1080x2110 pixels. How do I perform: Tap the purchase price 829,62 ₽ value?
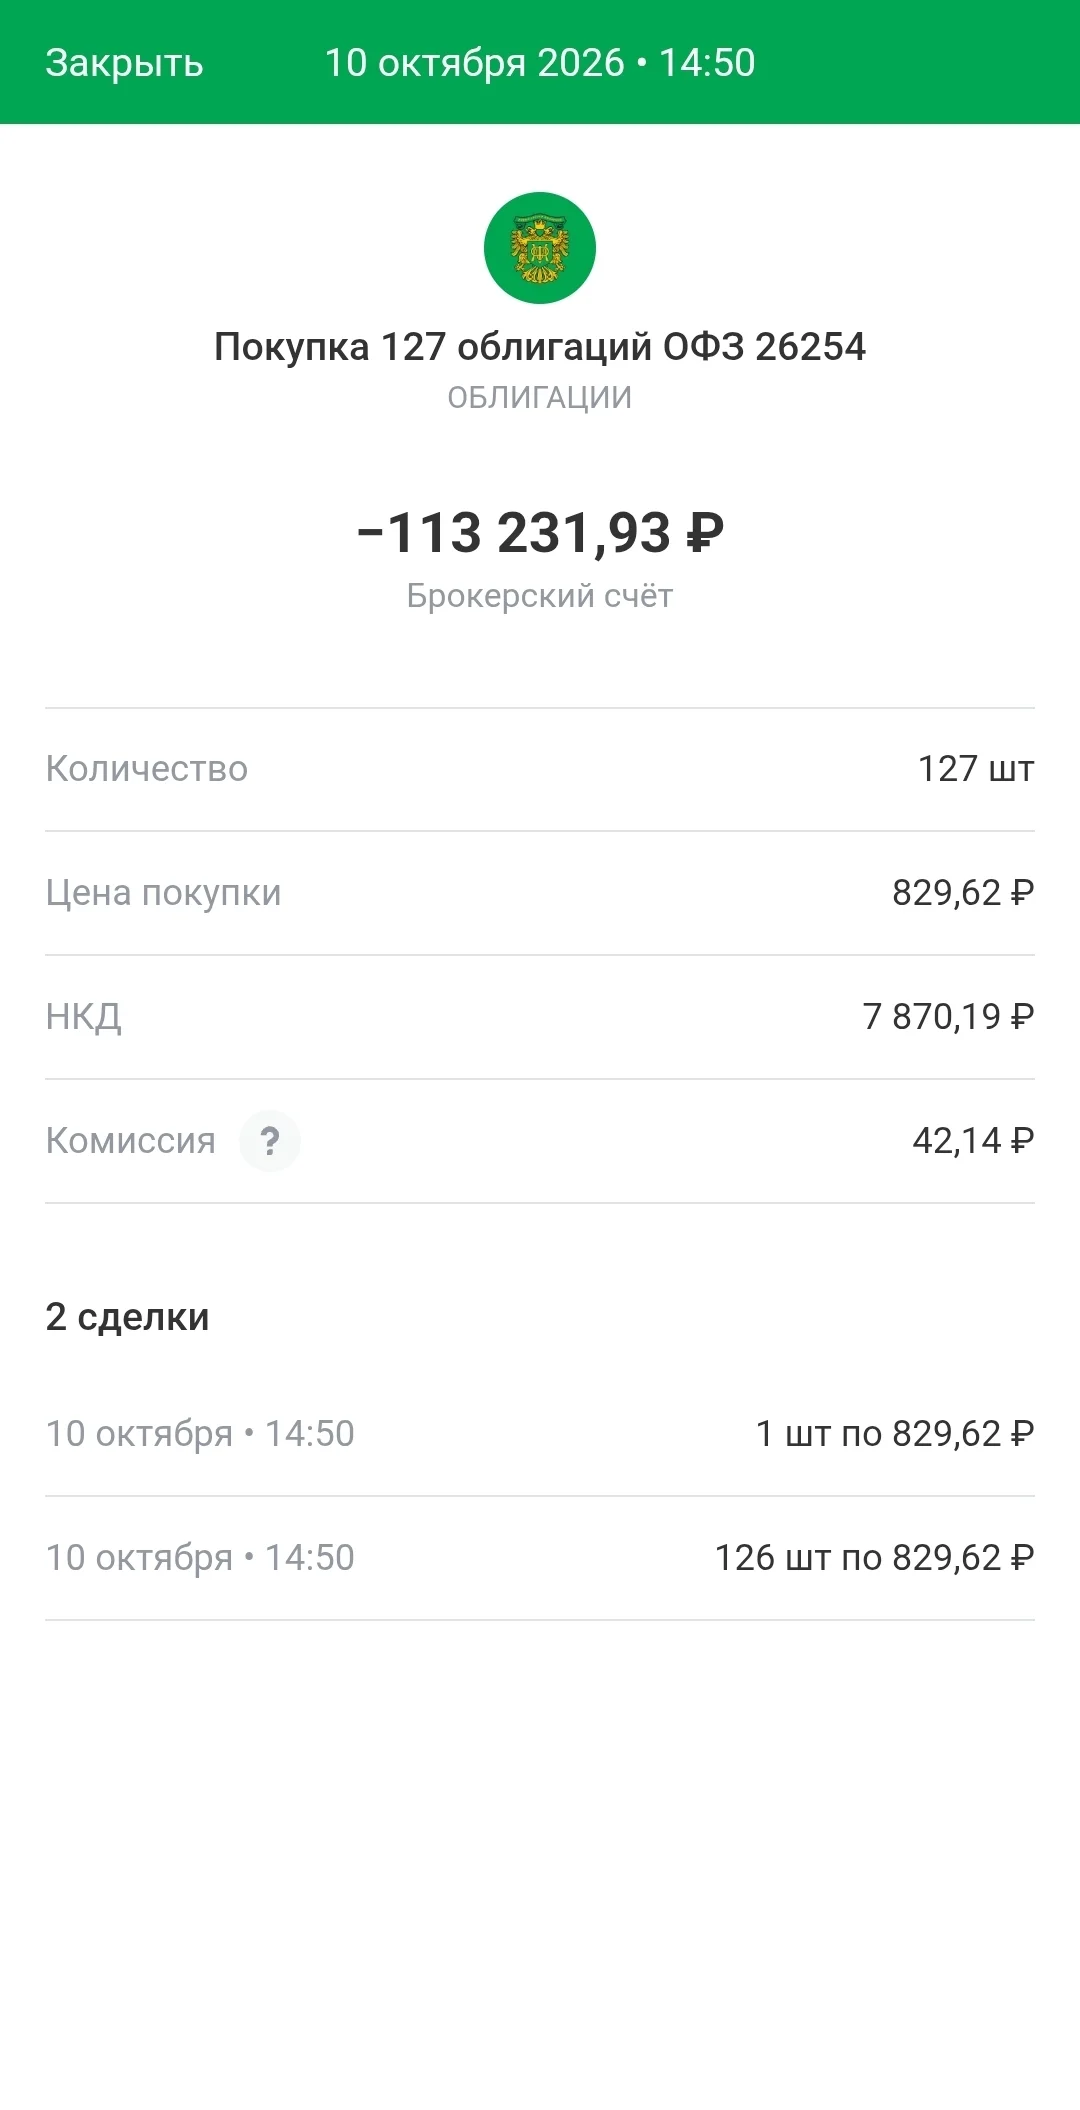pos(963,893)
